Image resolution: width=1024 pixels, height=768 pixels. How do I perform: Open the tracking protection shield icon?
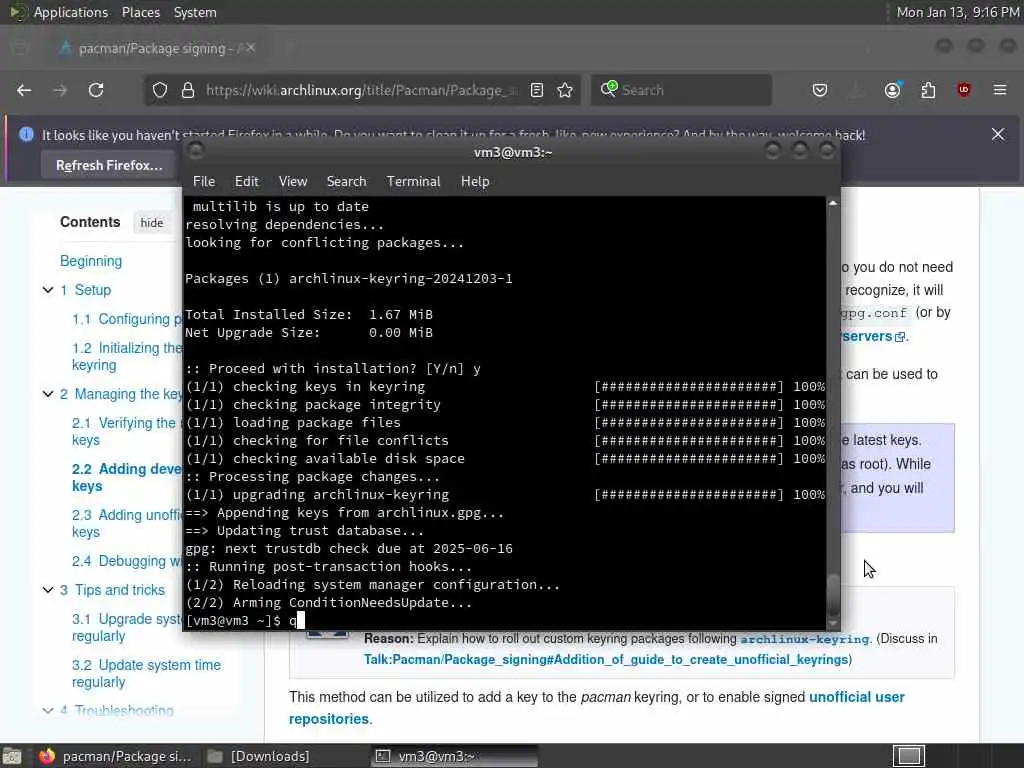[x=160, y=90]
